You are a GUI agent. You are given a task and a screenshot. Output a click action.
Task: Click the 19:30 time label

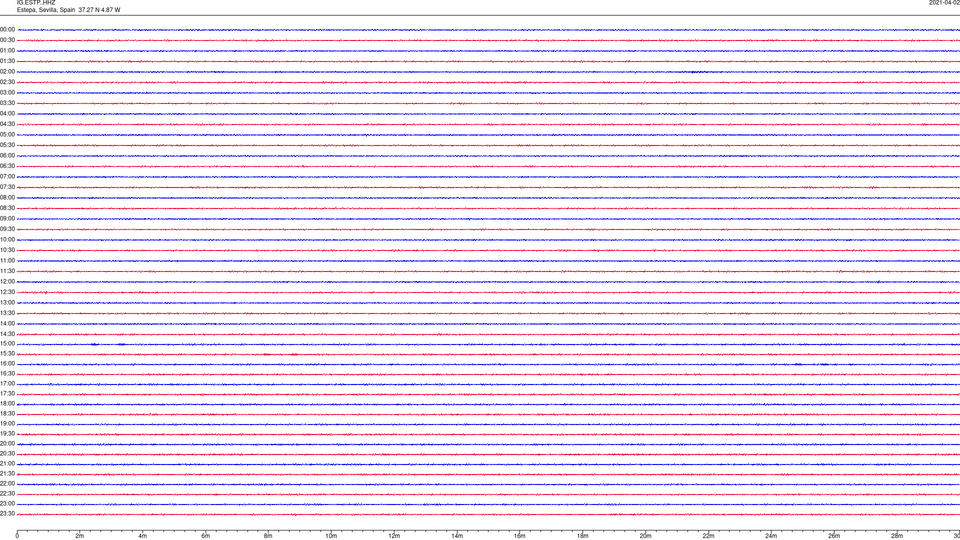[x=7, y=433]
